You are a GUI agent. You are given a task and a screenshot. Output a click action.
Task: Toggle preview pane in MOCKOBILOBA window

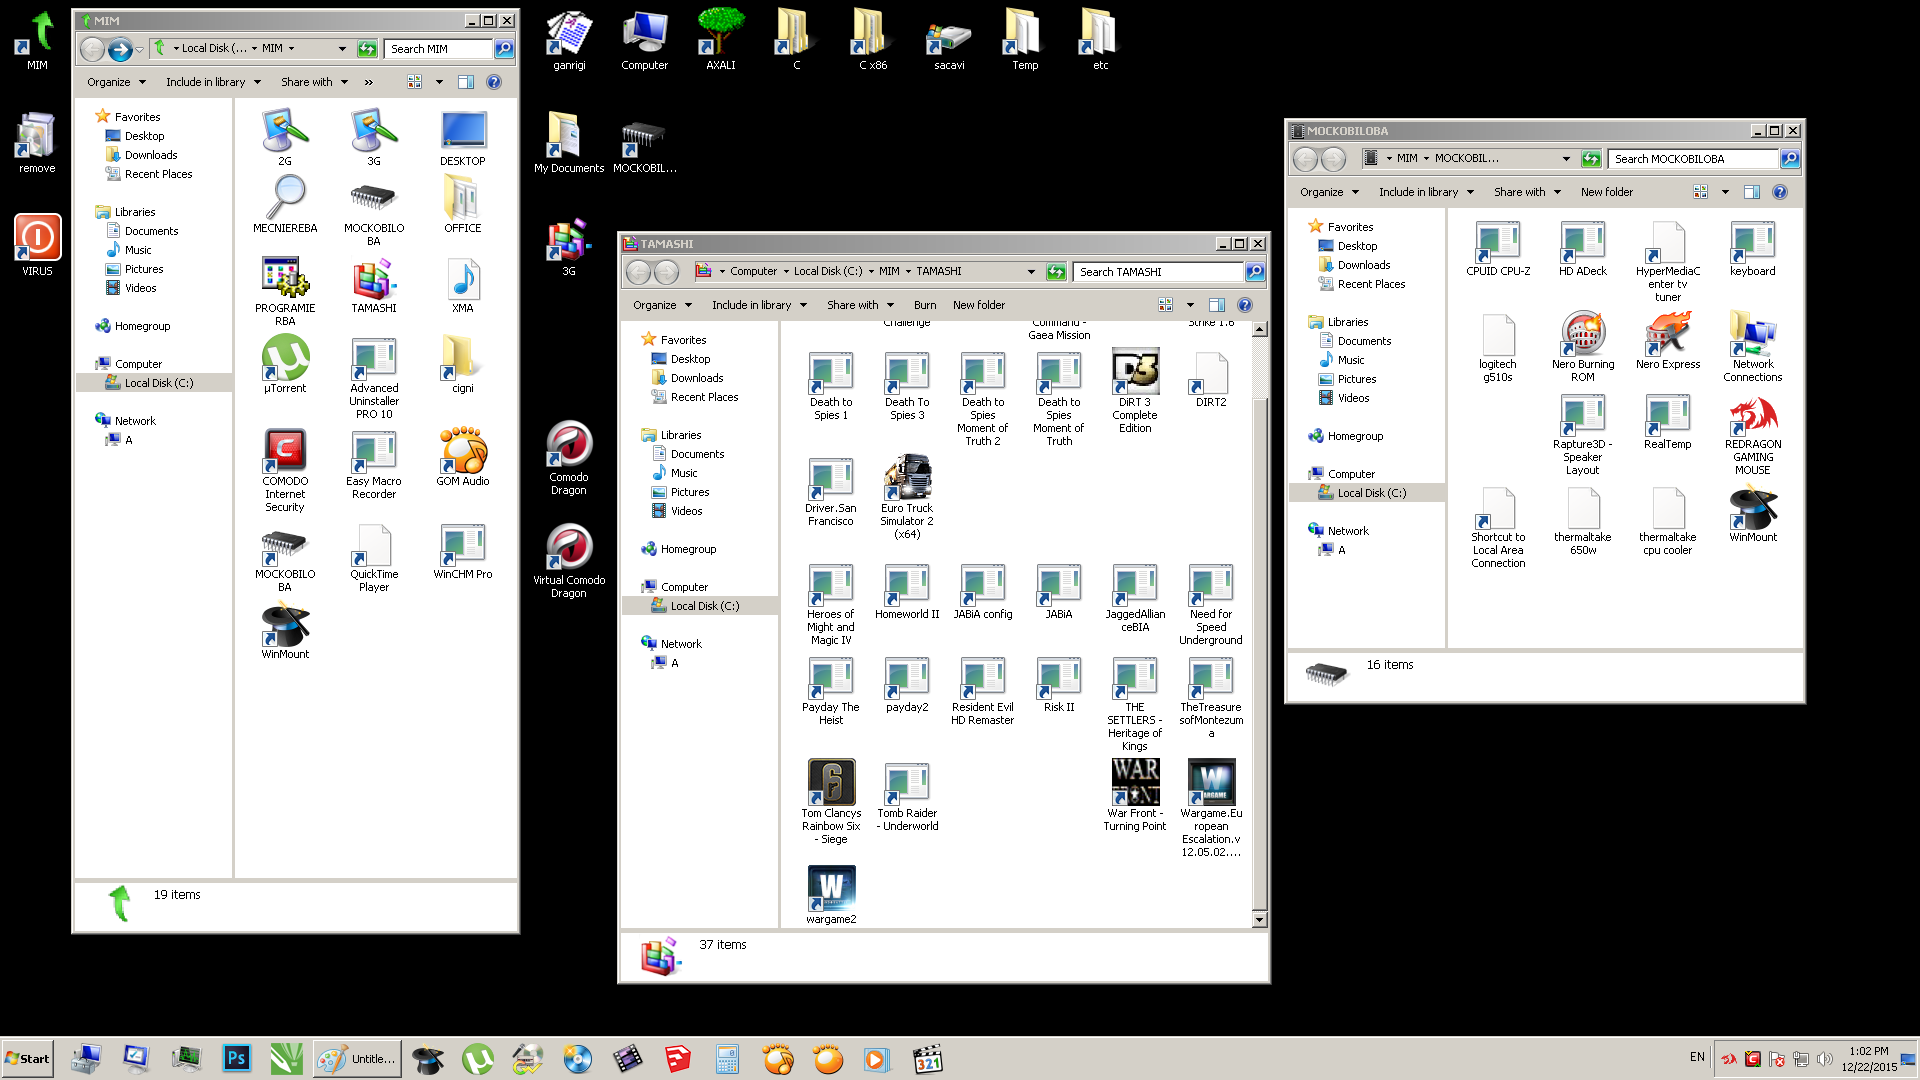[1752, 192]
